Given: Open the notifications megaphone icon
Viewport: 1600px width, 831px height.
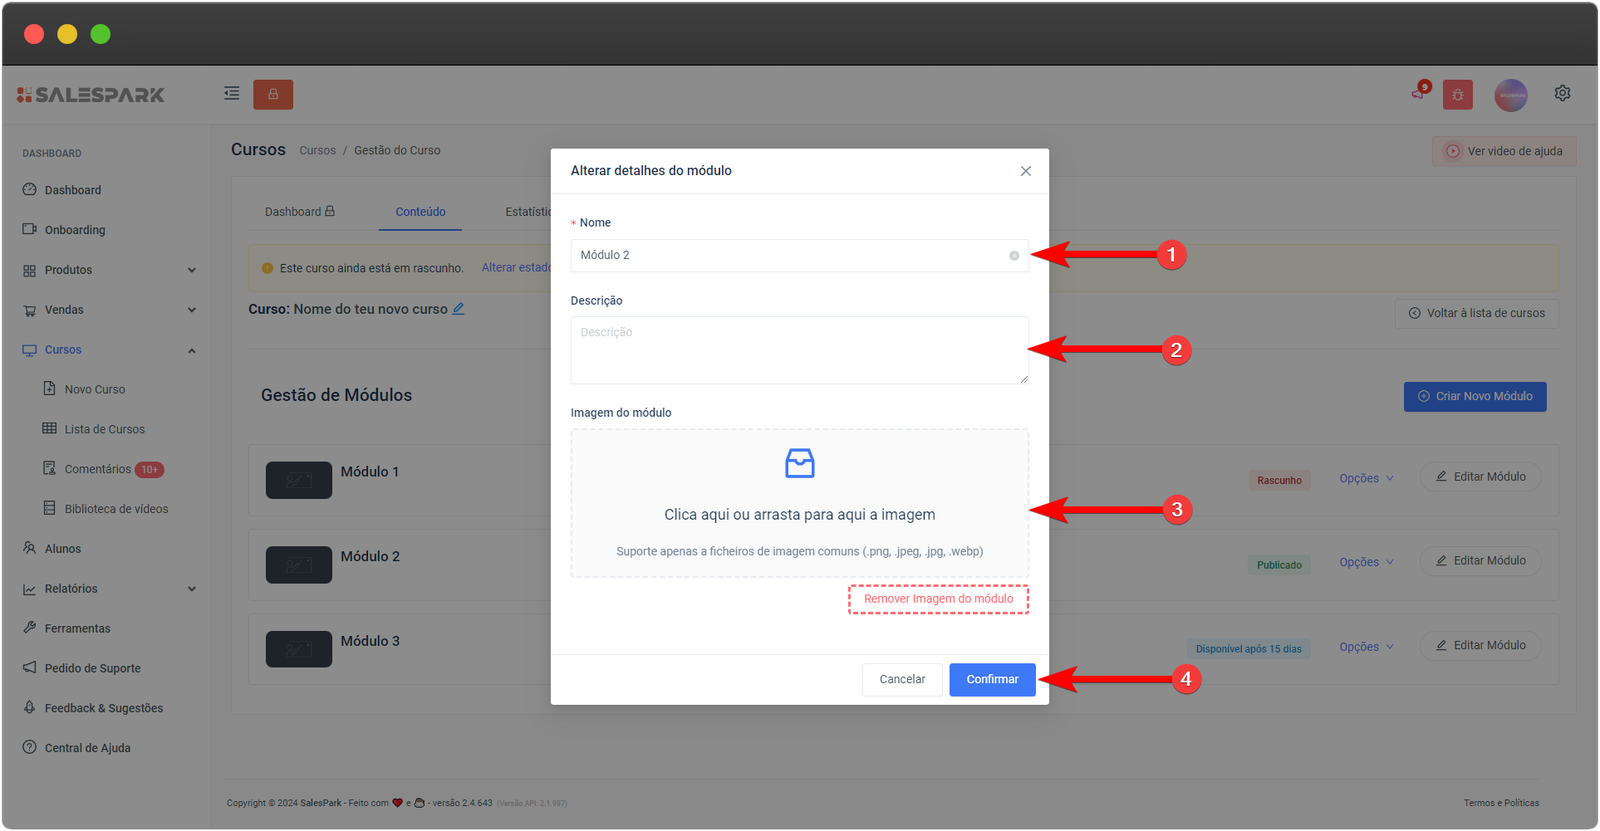Looking at the screenshot, I should [x=1418, y=93].
